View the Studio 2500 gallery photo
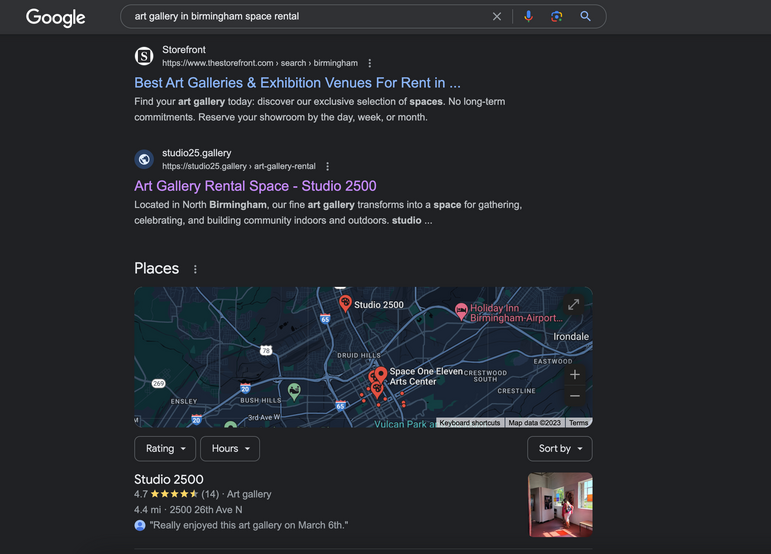This screenshot has width=771, height=554. (560, 505)
